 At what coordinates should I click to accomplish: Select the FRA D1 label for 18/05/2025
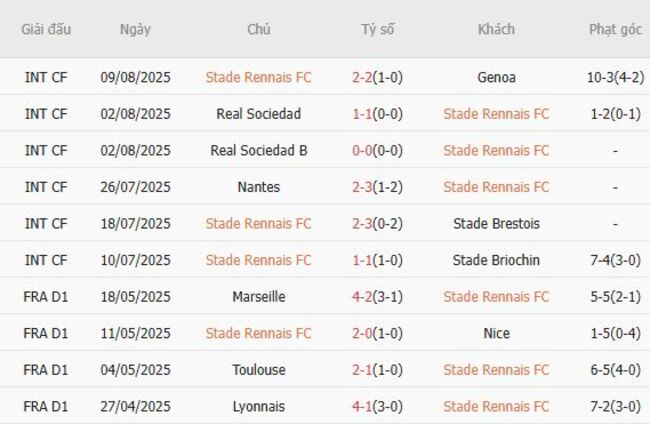[46, 296]
